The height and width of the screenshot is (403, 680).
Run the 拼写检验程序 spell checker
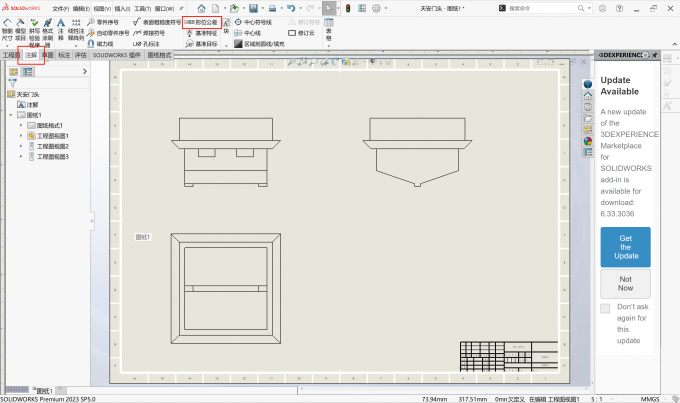(x=34, y=33)
